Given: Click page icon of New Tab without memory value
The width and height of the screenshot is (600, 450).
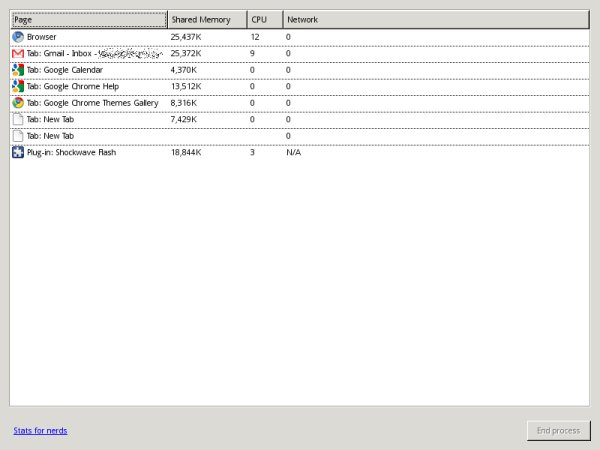Looking at the screenshot, I should click(x=18, y=136).
